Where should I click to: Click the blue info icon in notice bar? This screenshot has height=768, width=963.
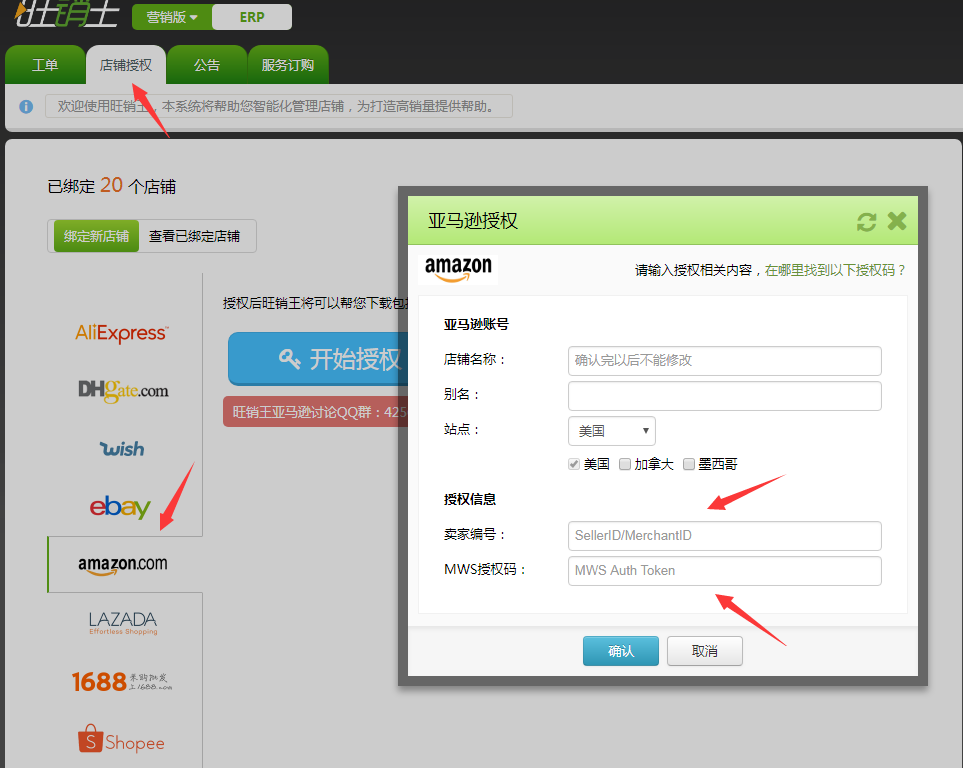(x=26, y=107)
